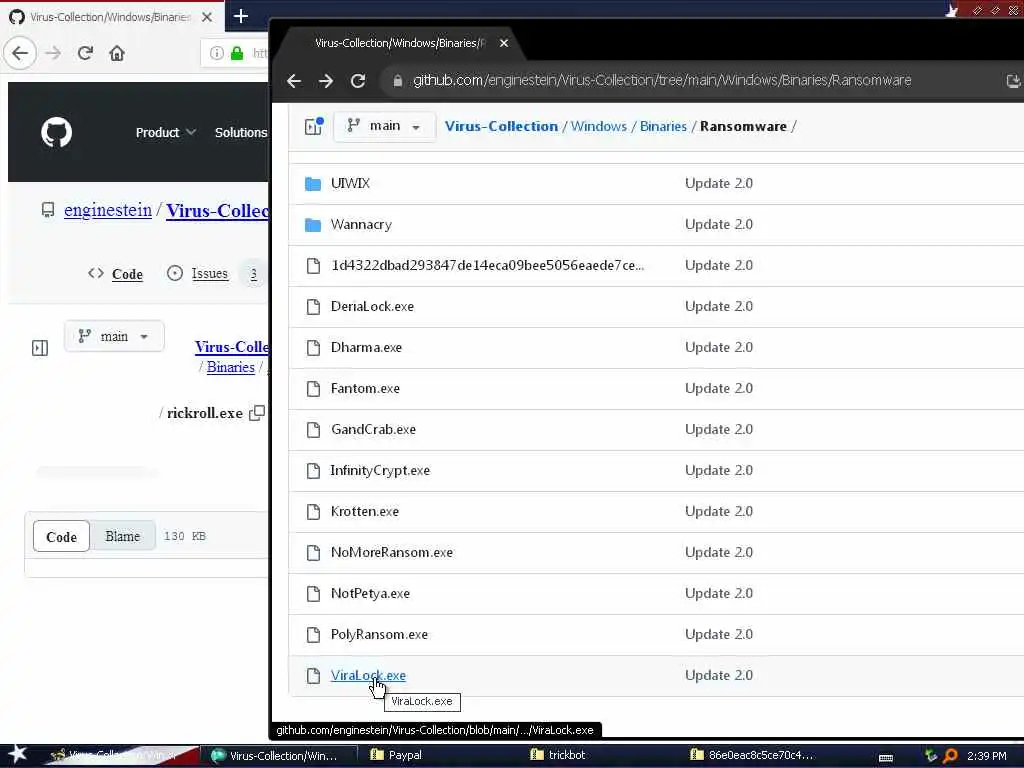
Task: Go forward in the front browser window
Action: pos(325,80)
